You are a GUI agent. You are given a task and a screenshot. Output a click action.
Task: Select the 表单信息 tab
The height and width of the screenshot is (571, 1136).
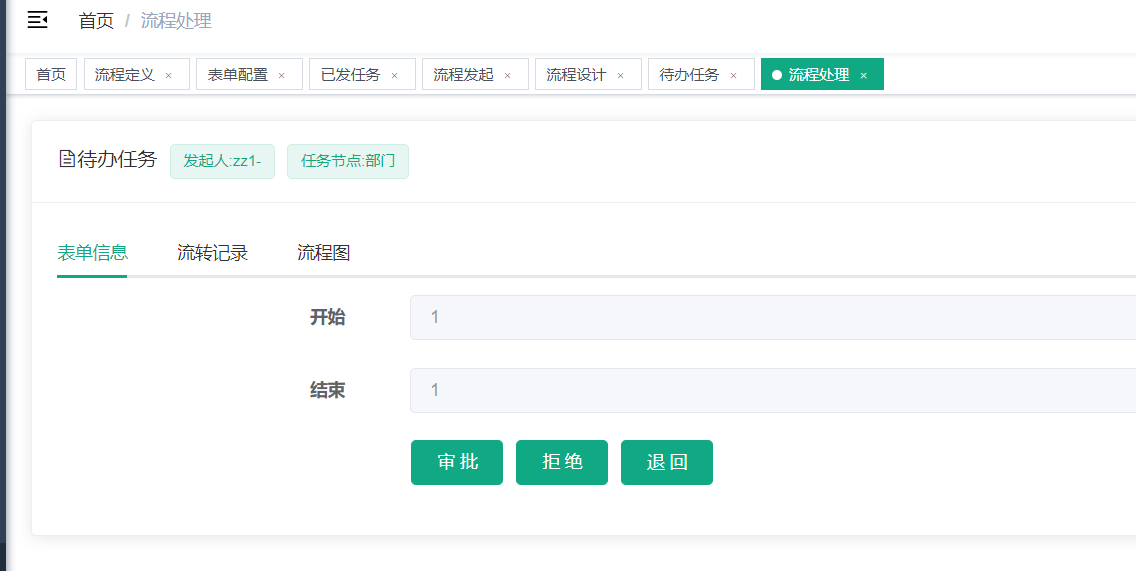[x=93, y=253]
